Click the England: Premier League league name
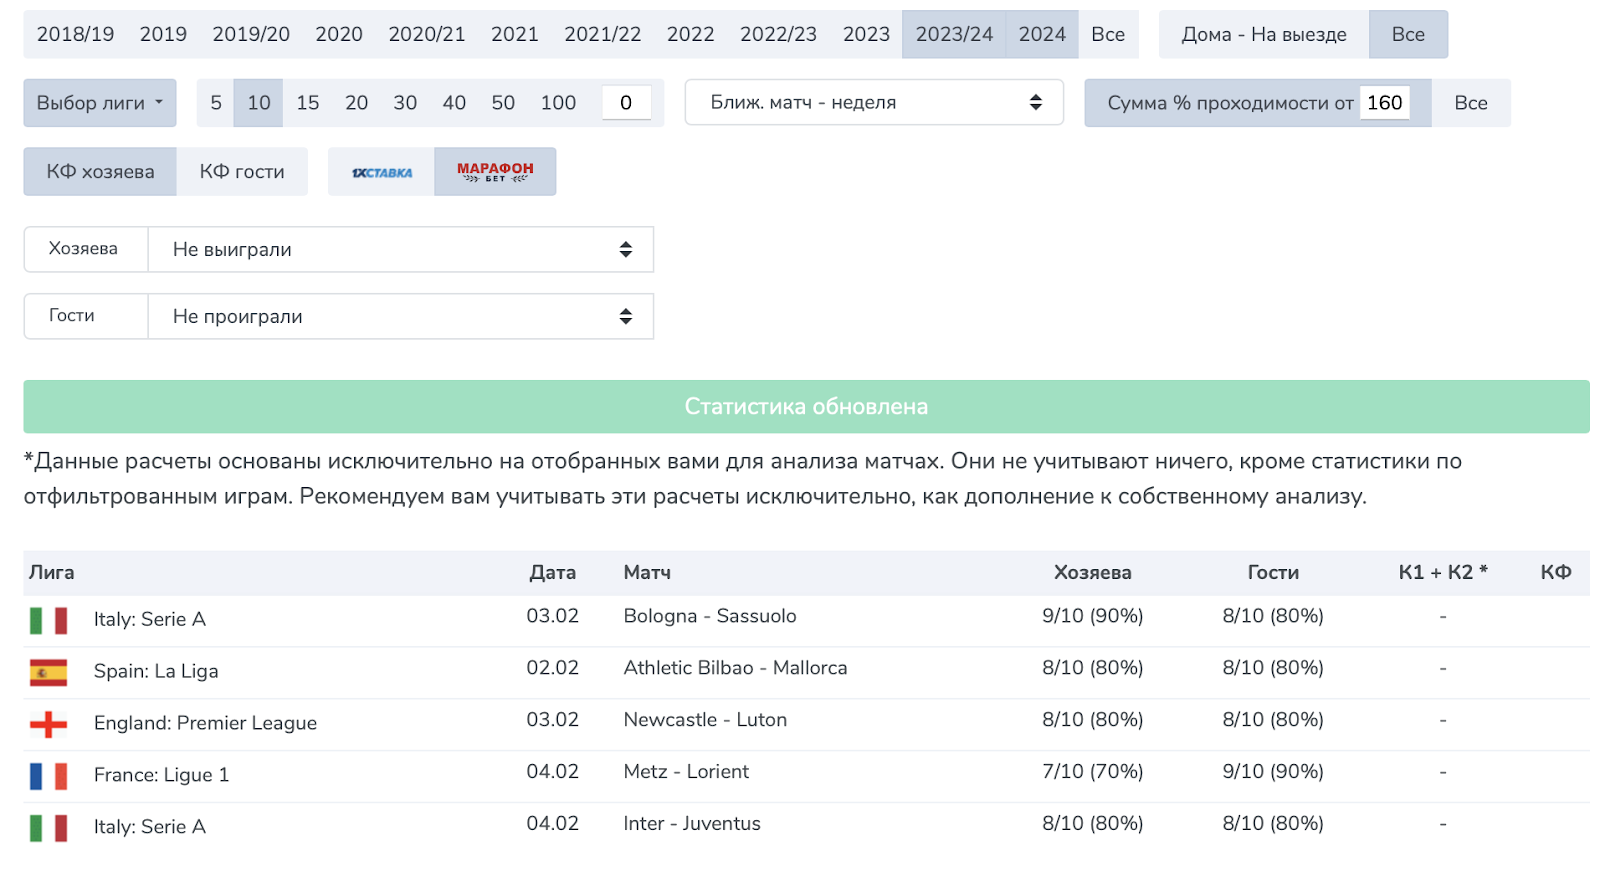The height and width of the screenshot is (892, 1600). (x=205, y=723)
